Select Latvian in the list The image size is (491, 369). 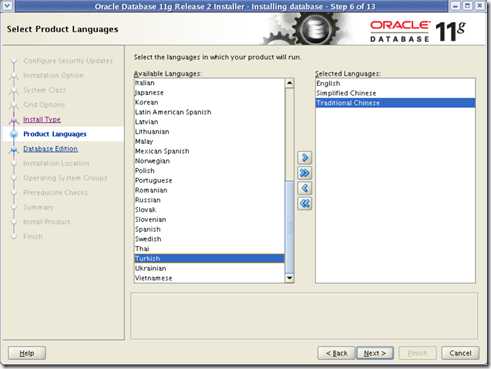(209, 122)
